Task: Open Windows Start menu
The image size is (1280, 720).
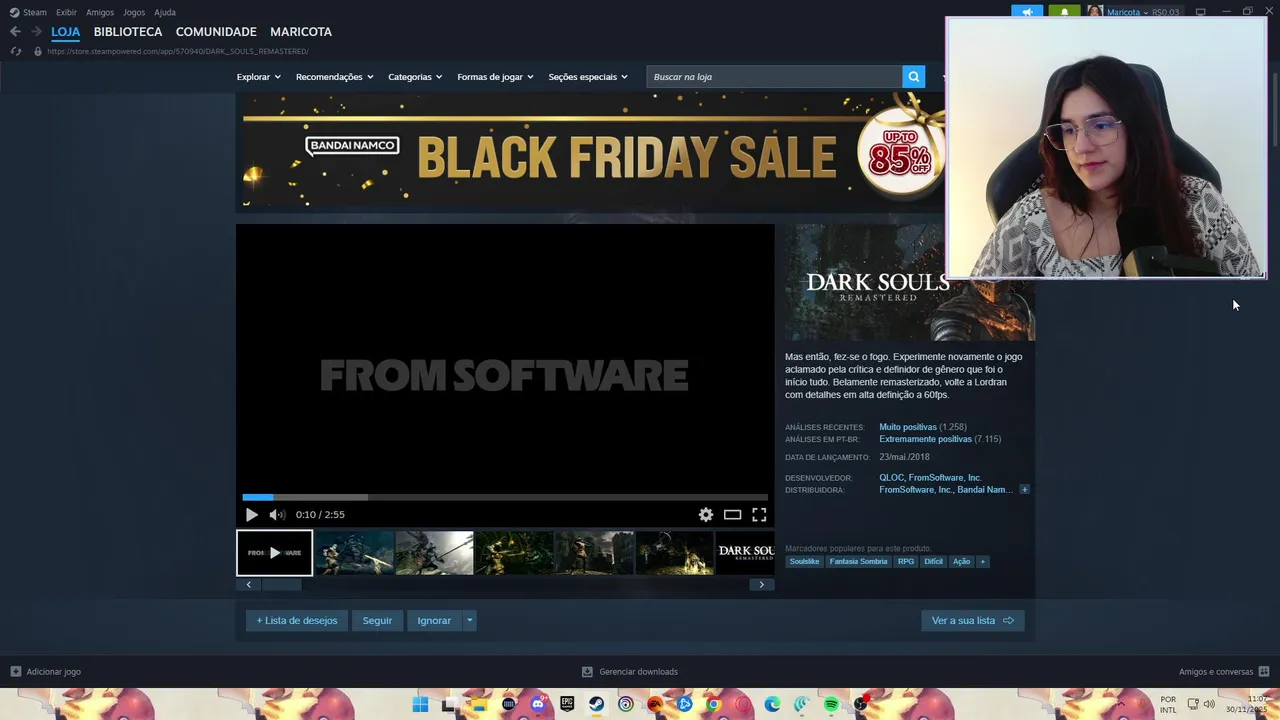Action: pos(420,705)
